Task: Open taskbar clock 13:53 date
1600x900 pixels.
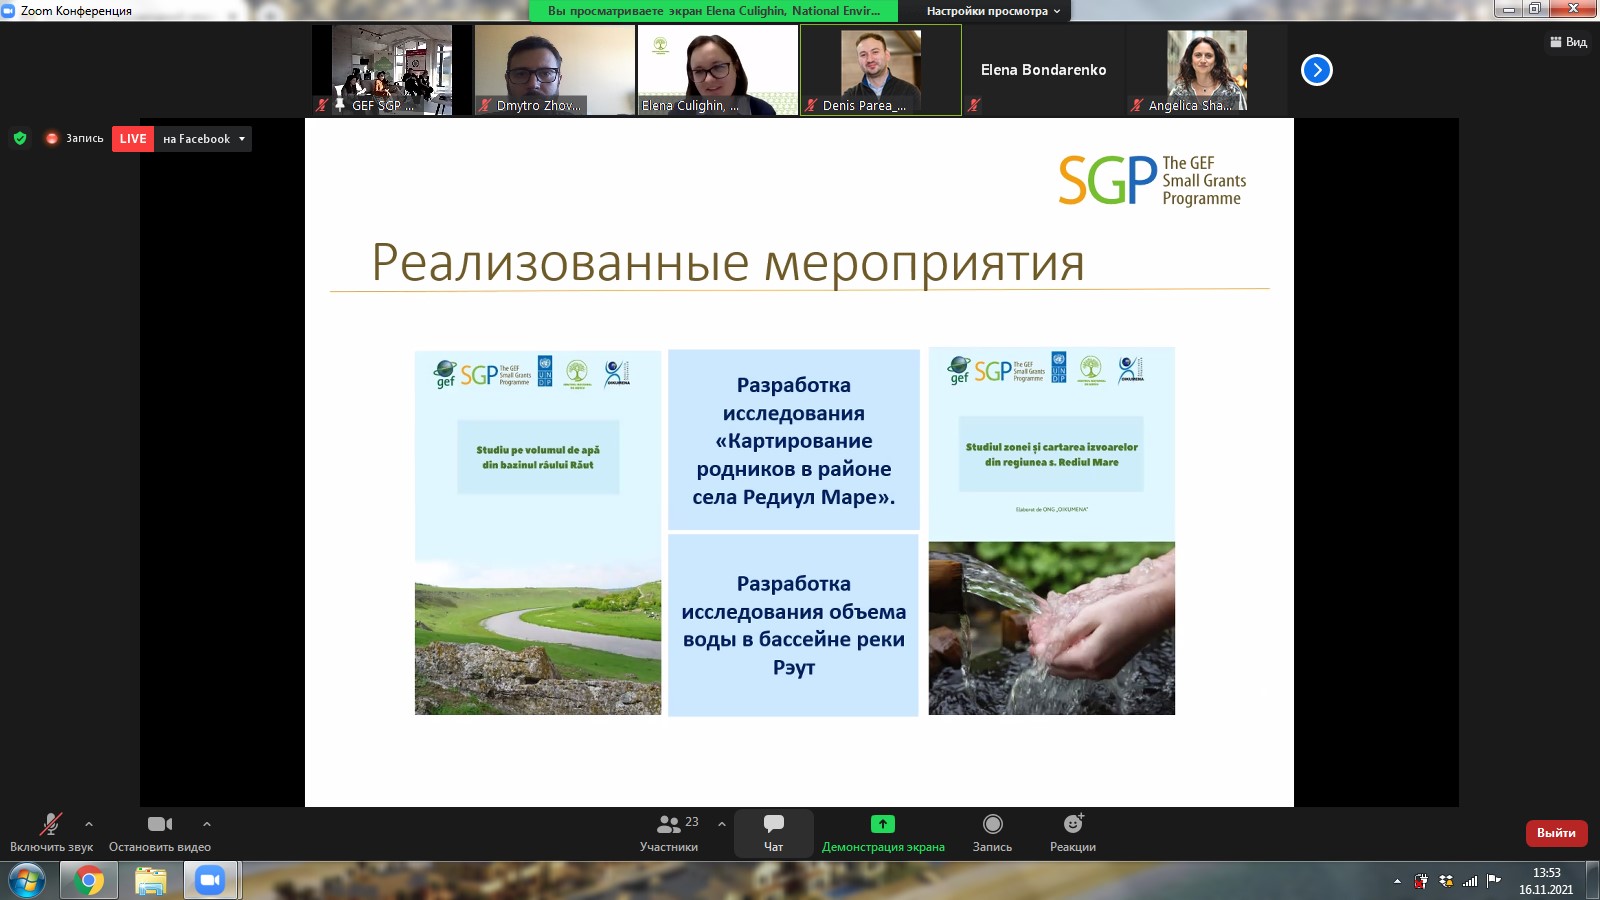Action: click(1546, 881)
